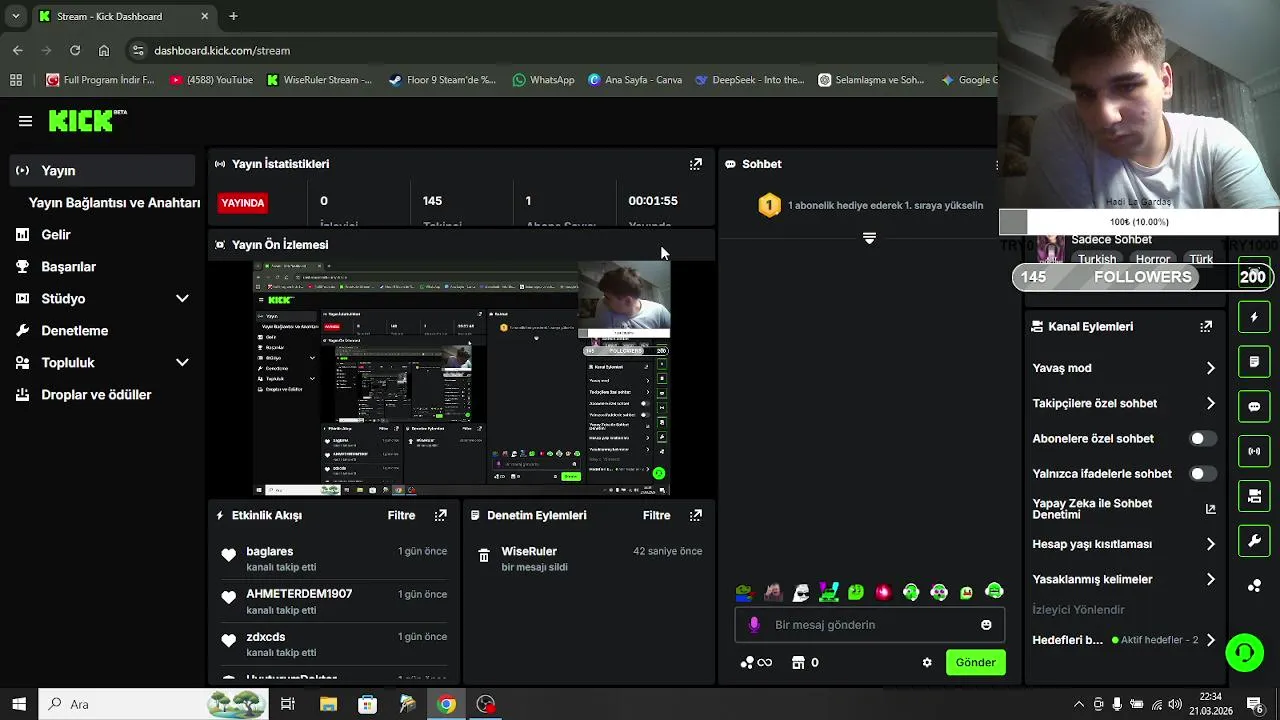Viewport: 1280px width, 720px height.
Task: Click the browser address bar
Action: (x=560, y=50)
